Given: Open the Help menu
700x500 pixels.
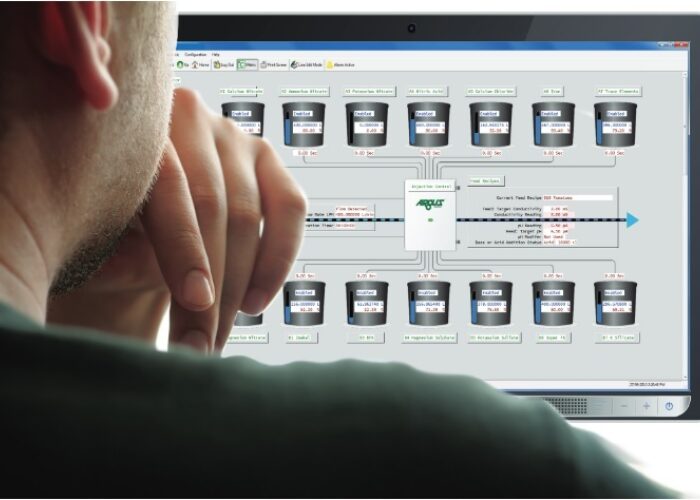Looking at the screenshot, I should [x=216, y=54].
